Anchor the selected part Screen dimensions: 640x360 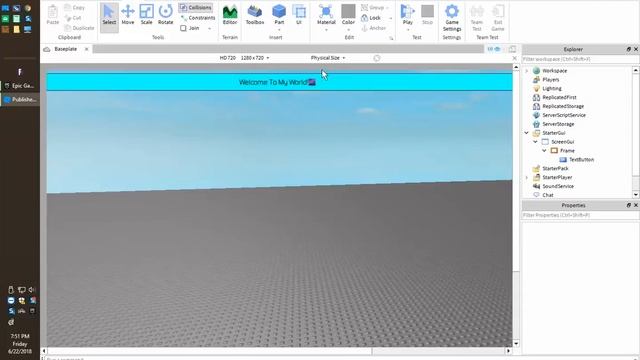[373, 28]
